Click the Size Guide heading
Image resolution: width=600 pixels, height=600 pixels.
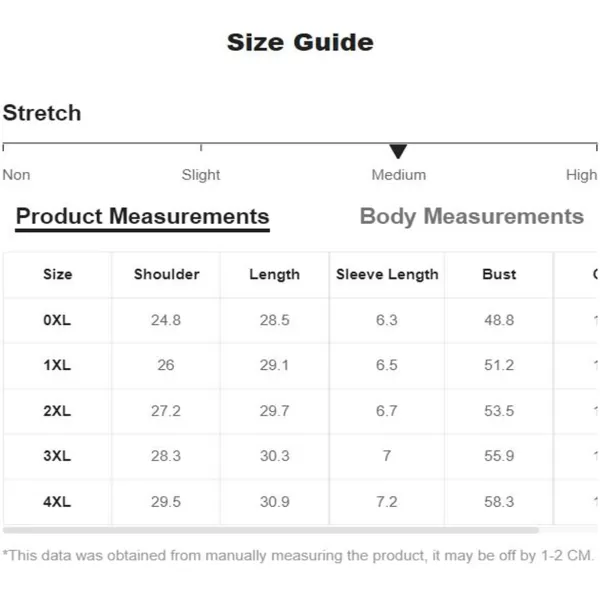point(300,43)
